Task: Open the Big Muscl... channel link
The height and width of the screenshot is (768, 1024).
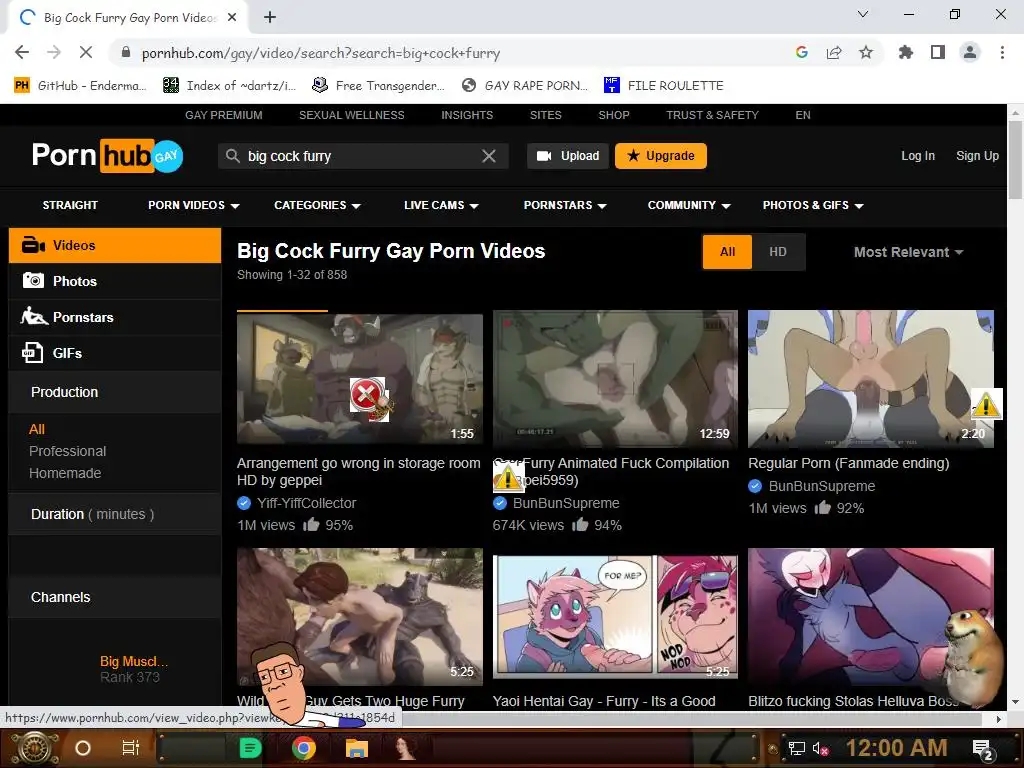Action: coord(134,661)
